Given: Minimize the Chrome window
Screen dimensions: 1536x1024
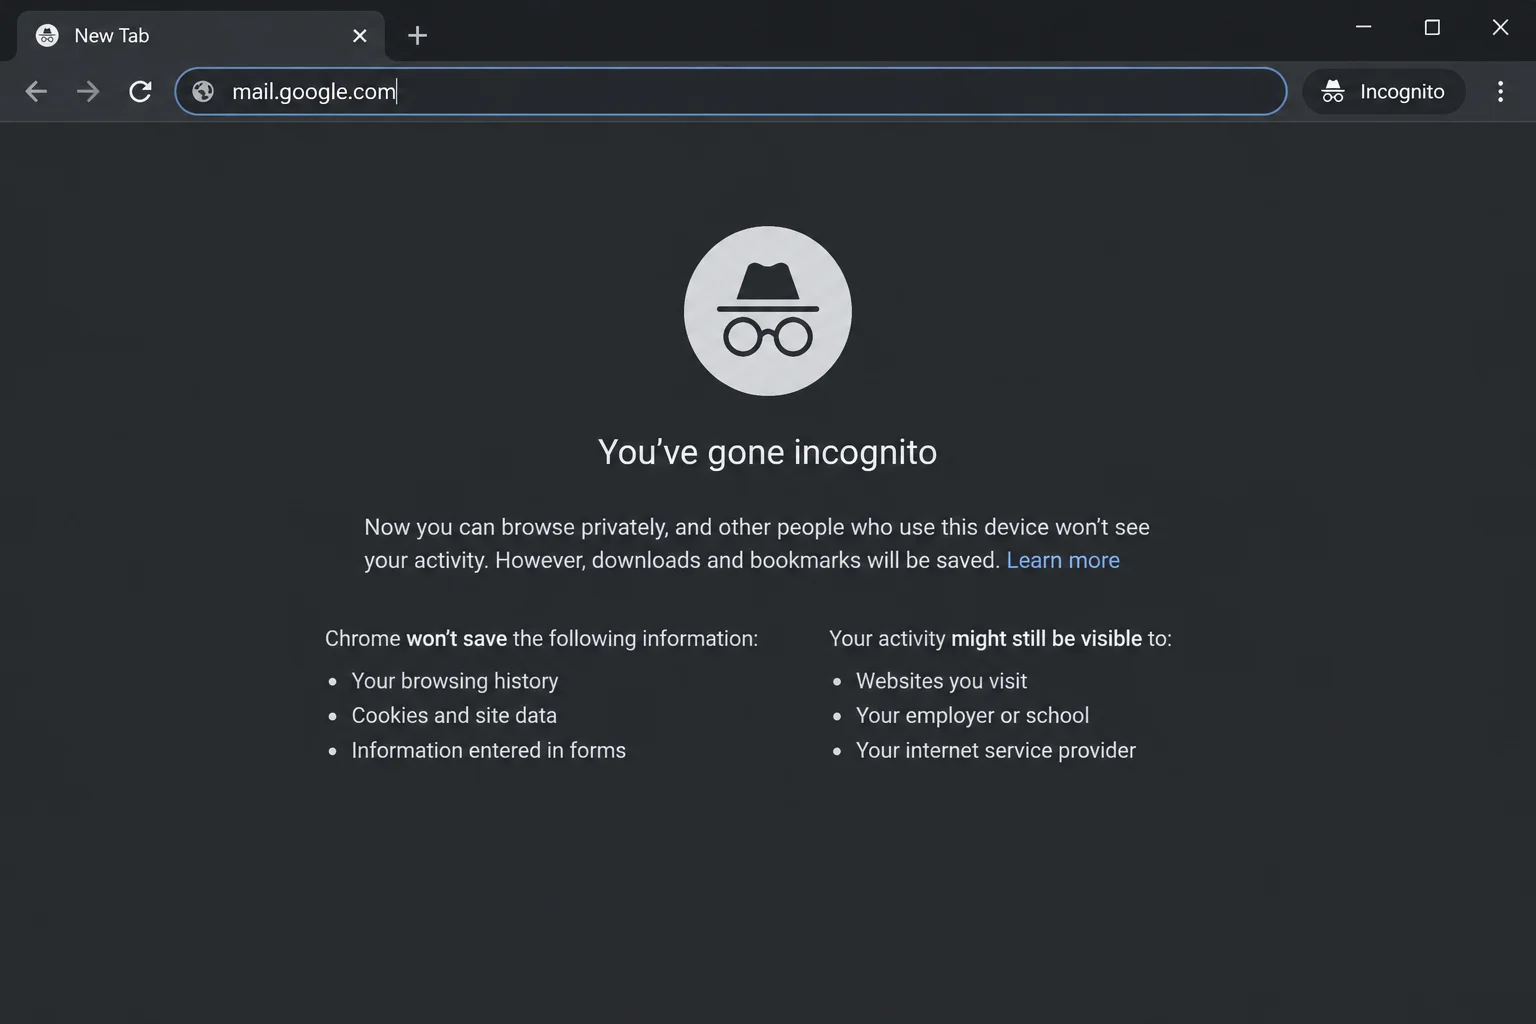Looking at the screenshot, I should pyautogui.click(x=1363, y=27).
